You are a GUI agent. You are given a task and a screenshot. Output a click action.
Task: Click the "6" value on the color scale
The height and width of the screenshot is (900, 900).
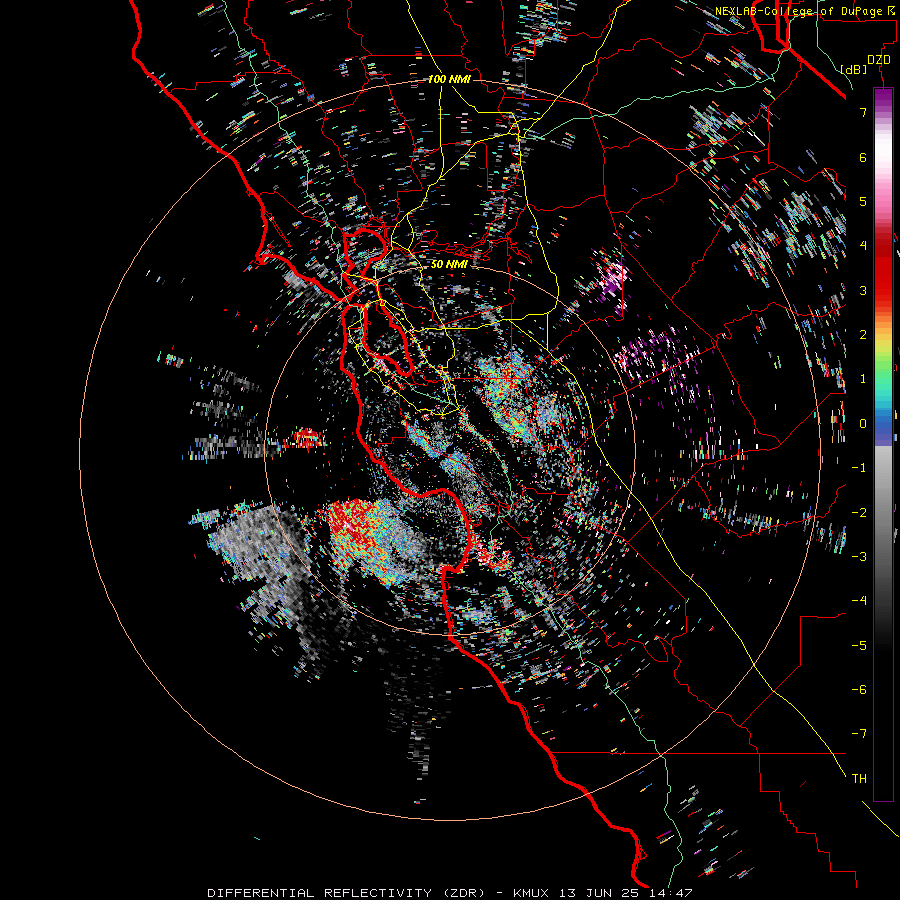[863, 157]
